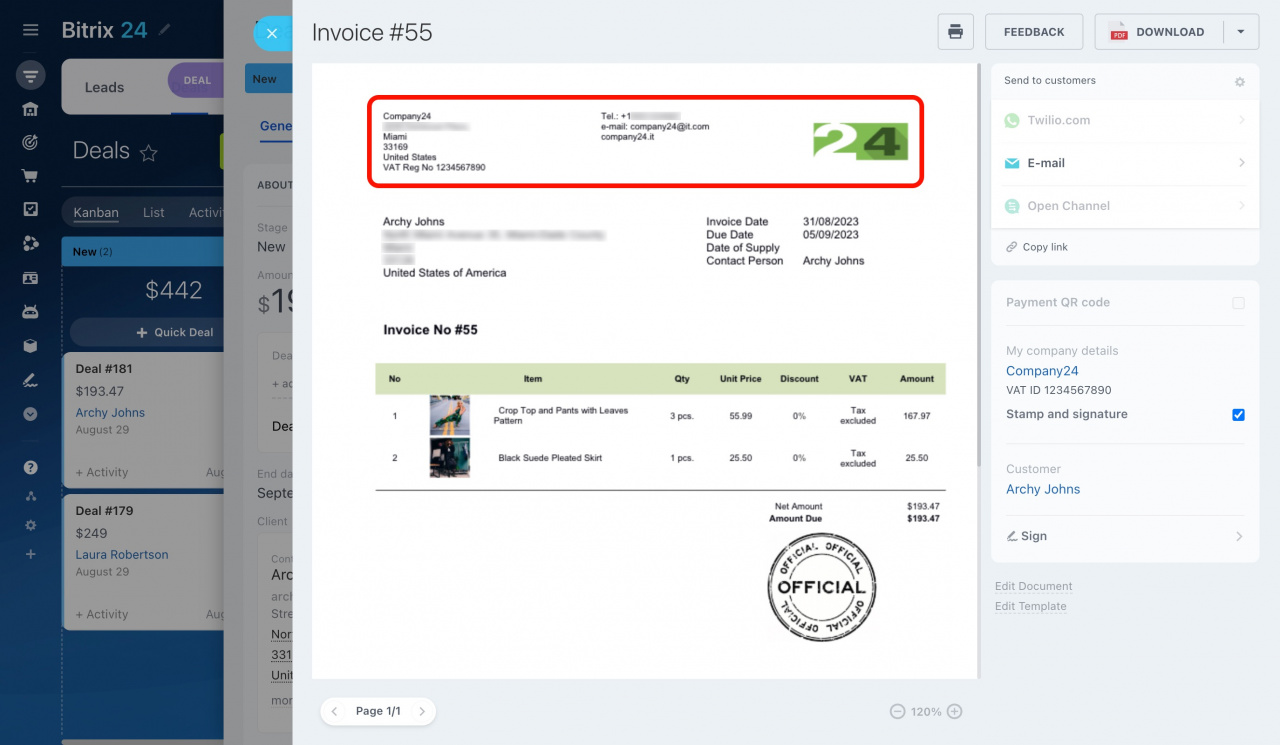The image size is (1280, 745).
Task: Expand the Twilio.com row chevron
Action: pos(1242,120)
